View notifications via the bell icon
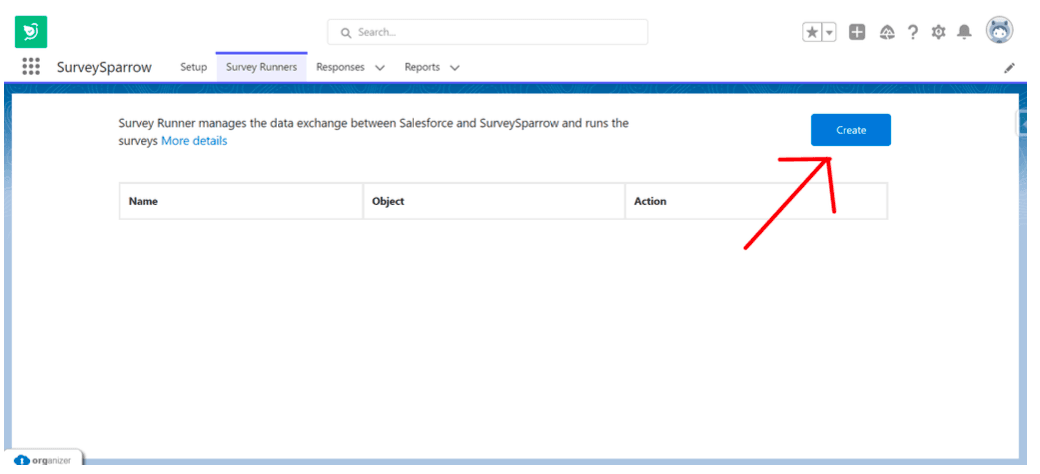Screen dimensions: 1040x474 point(964,32)
